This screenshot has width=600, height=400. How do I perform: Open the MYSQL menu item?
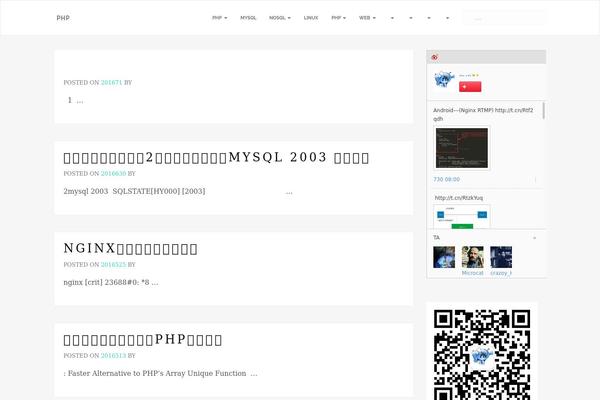tap(248, 18)
